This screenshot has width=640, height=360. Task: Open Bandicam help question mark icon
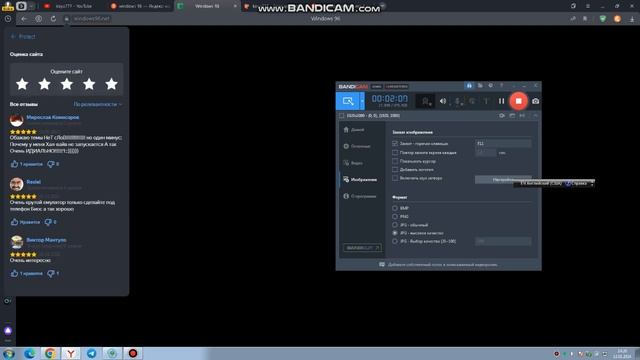pyautogui.click(x=501, y=86)
